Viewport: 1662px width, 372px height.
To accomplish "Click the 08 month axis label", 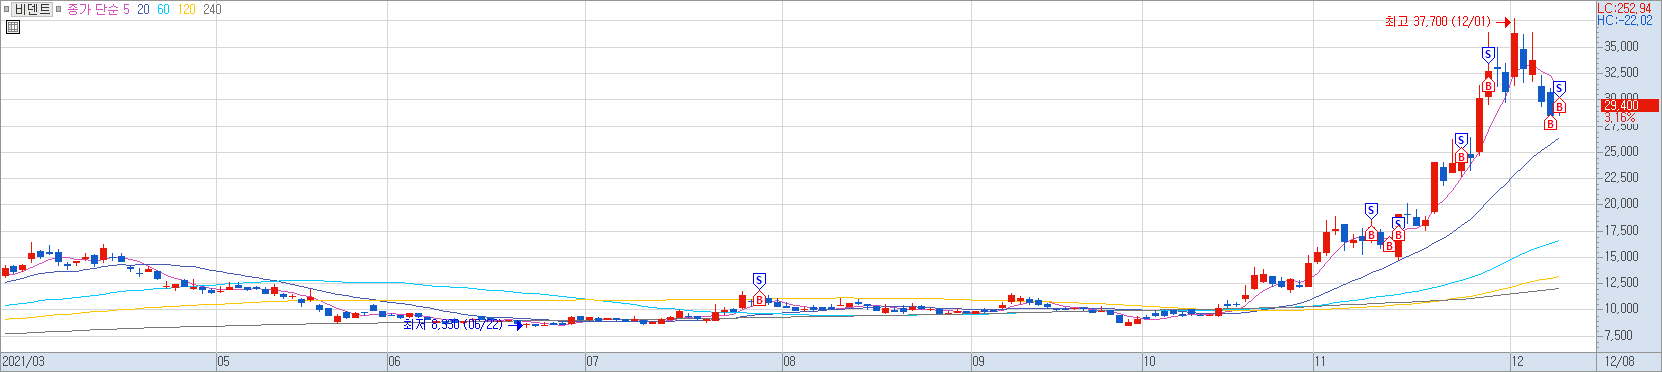I will click(x=789, y=361).
